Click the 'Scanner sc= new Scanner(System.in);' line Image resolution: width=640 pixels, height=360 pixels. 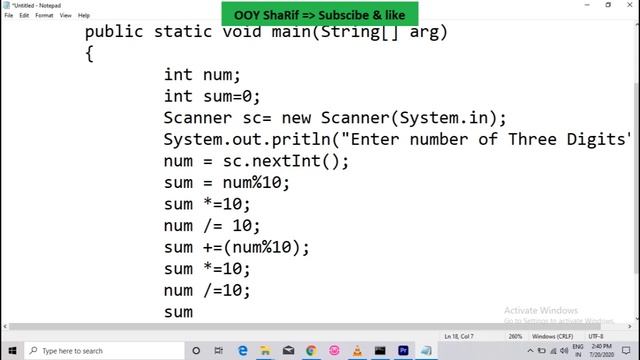335,118
